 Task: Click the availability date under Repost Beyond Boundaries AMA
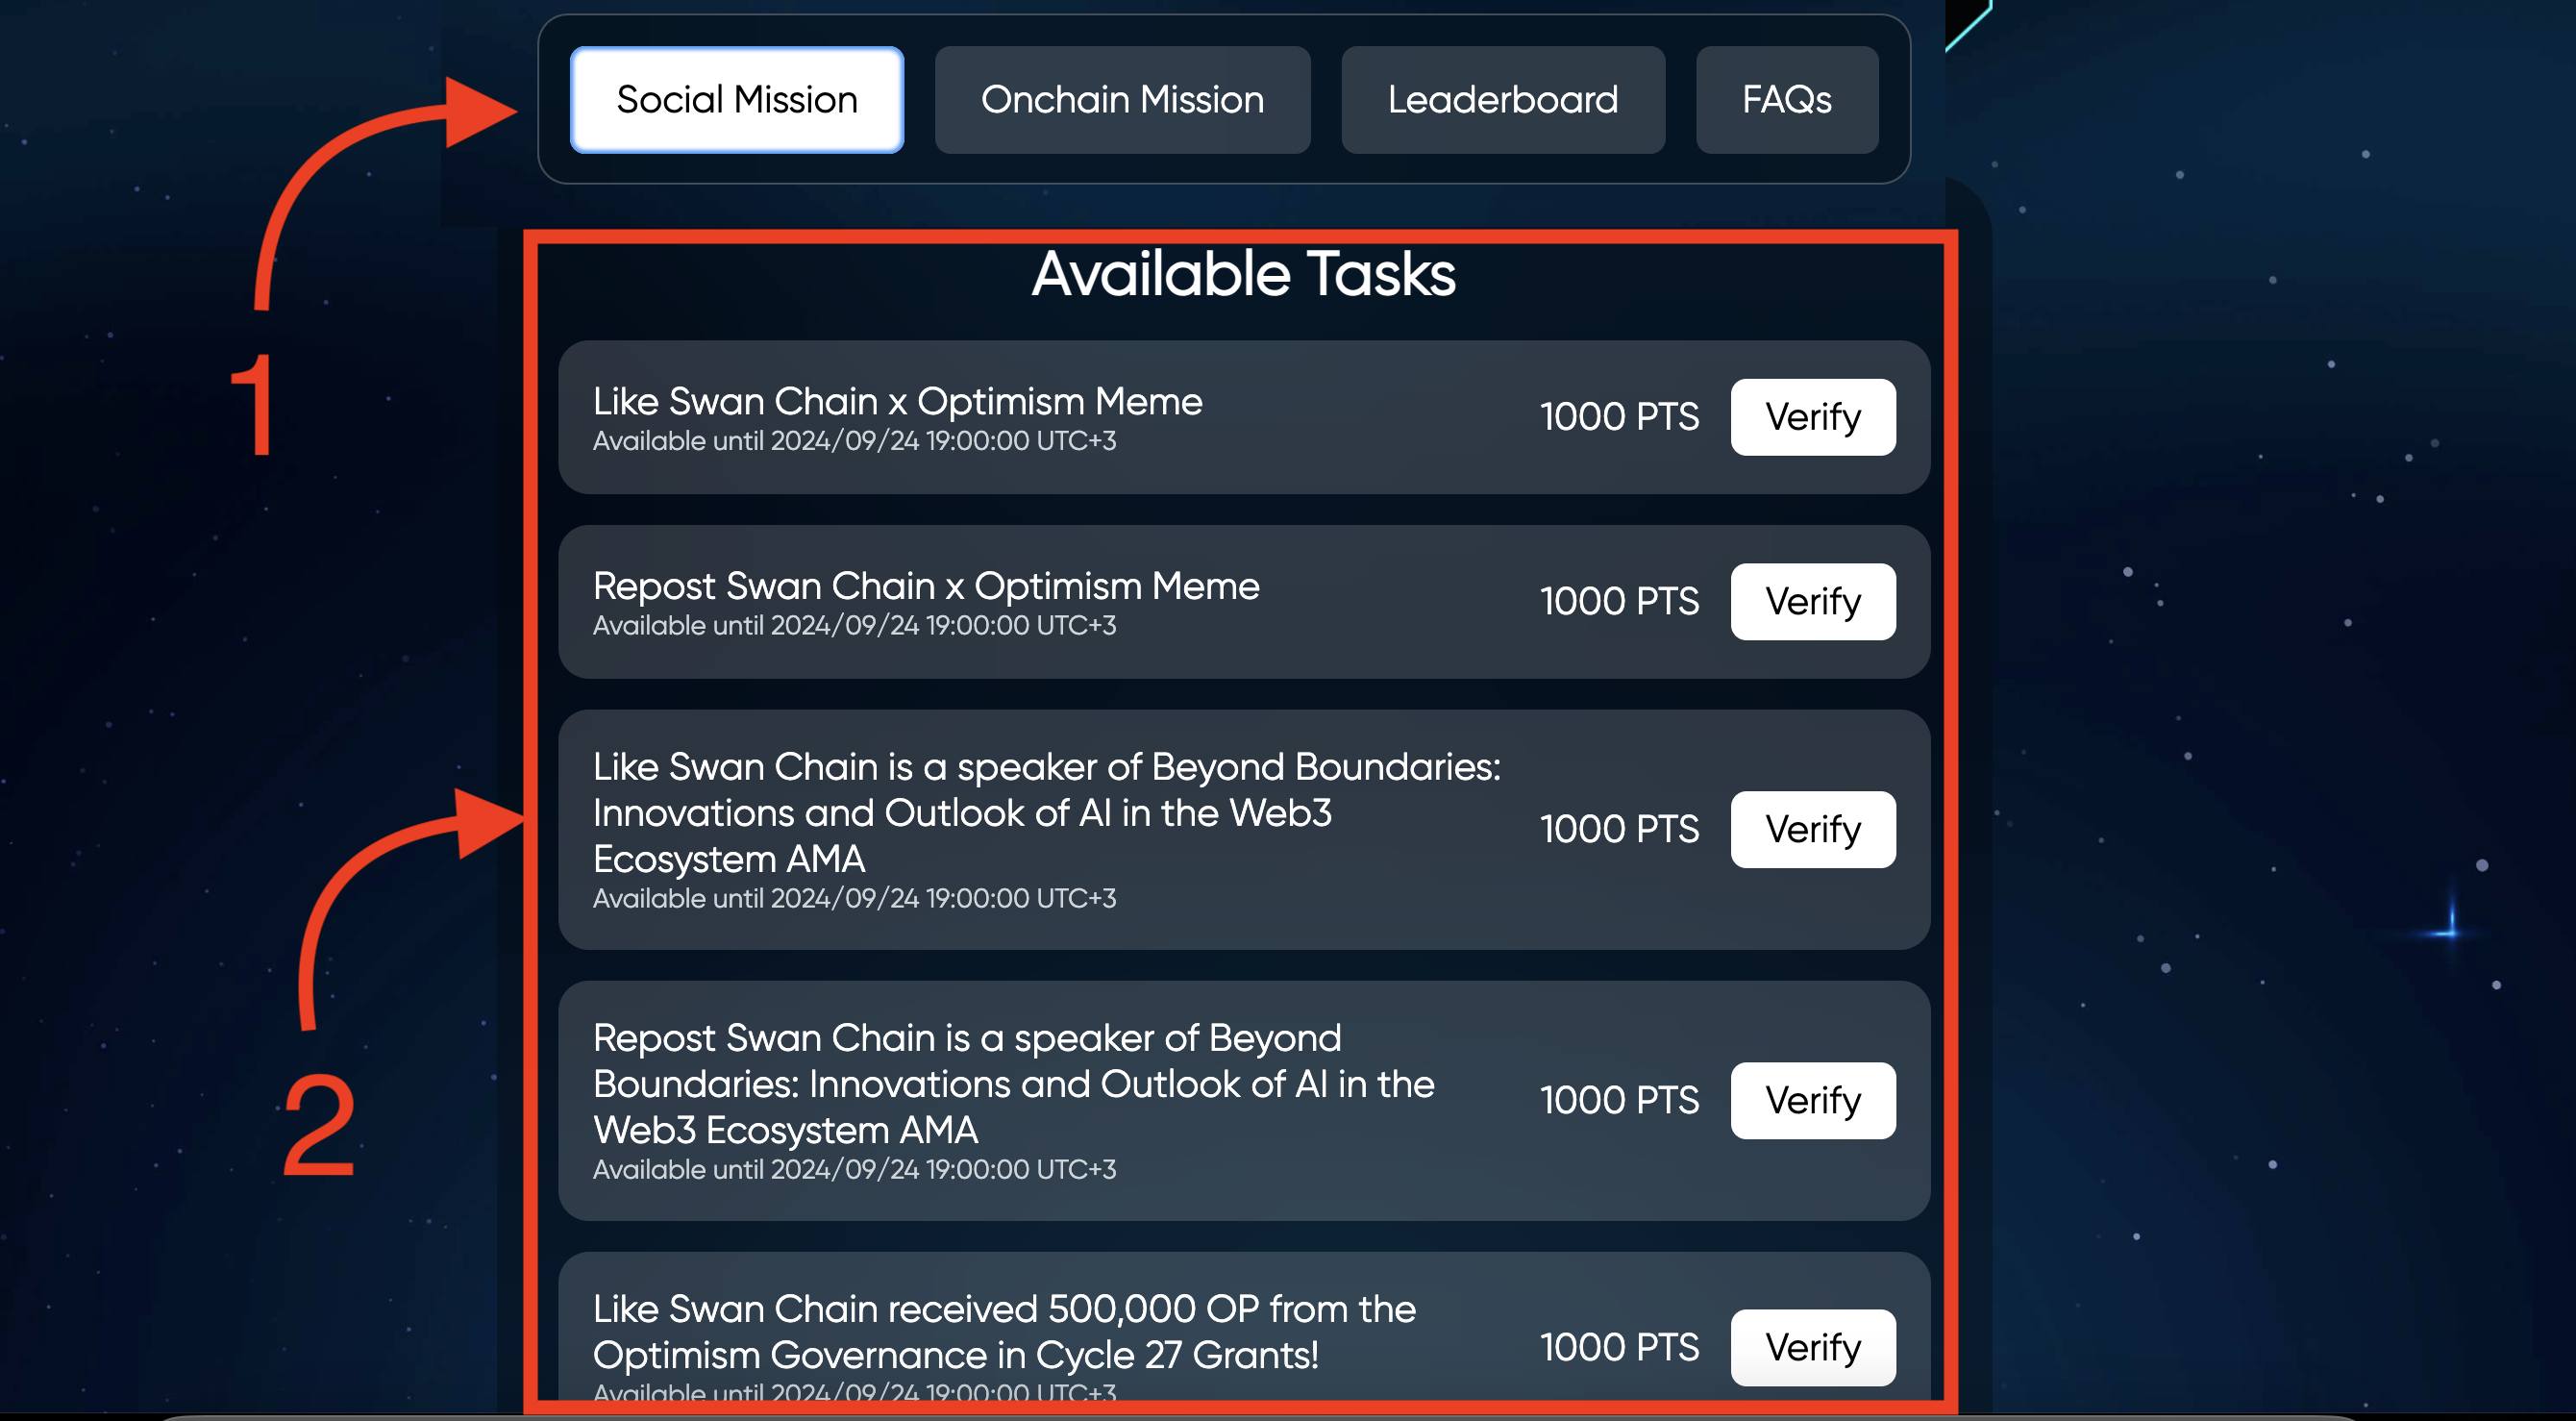(x=854, y=1170)
